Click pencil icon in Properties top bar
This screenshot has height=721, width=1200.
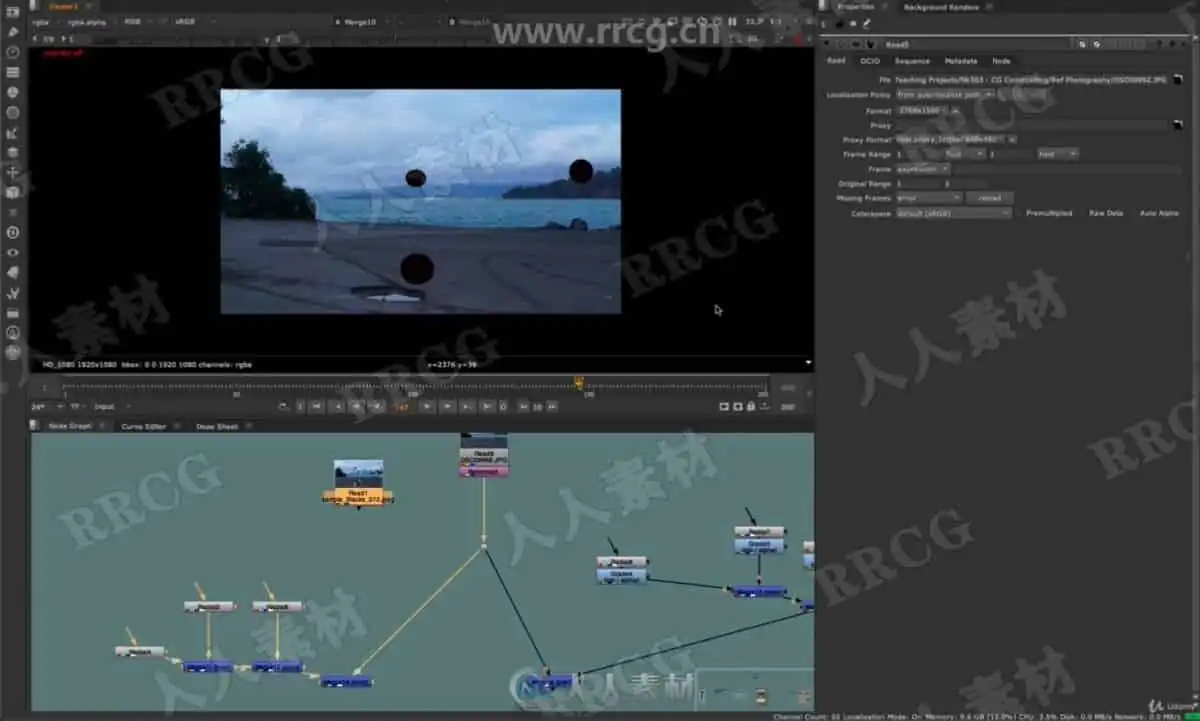coord(867,24)
